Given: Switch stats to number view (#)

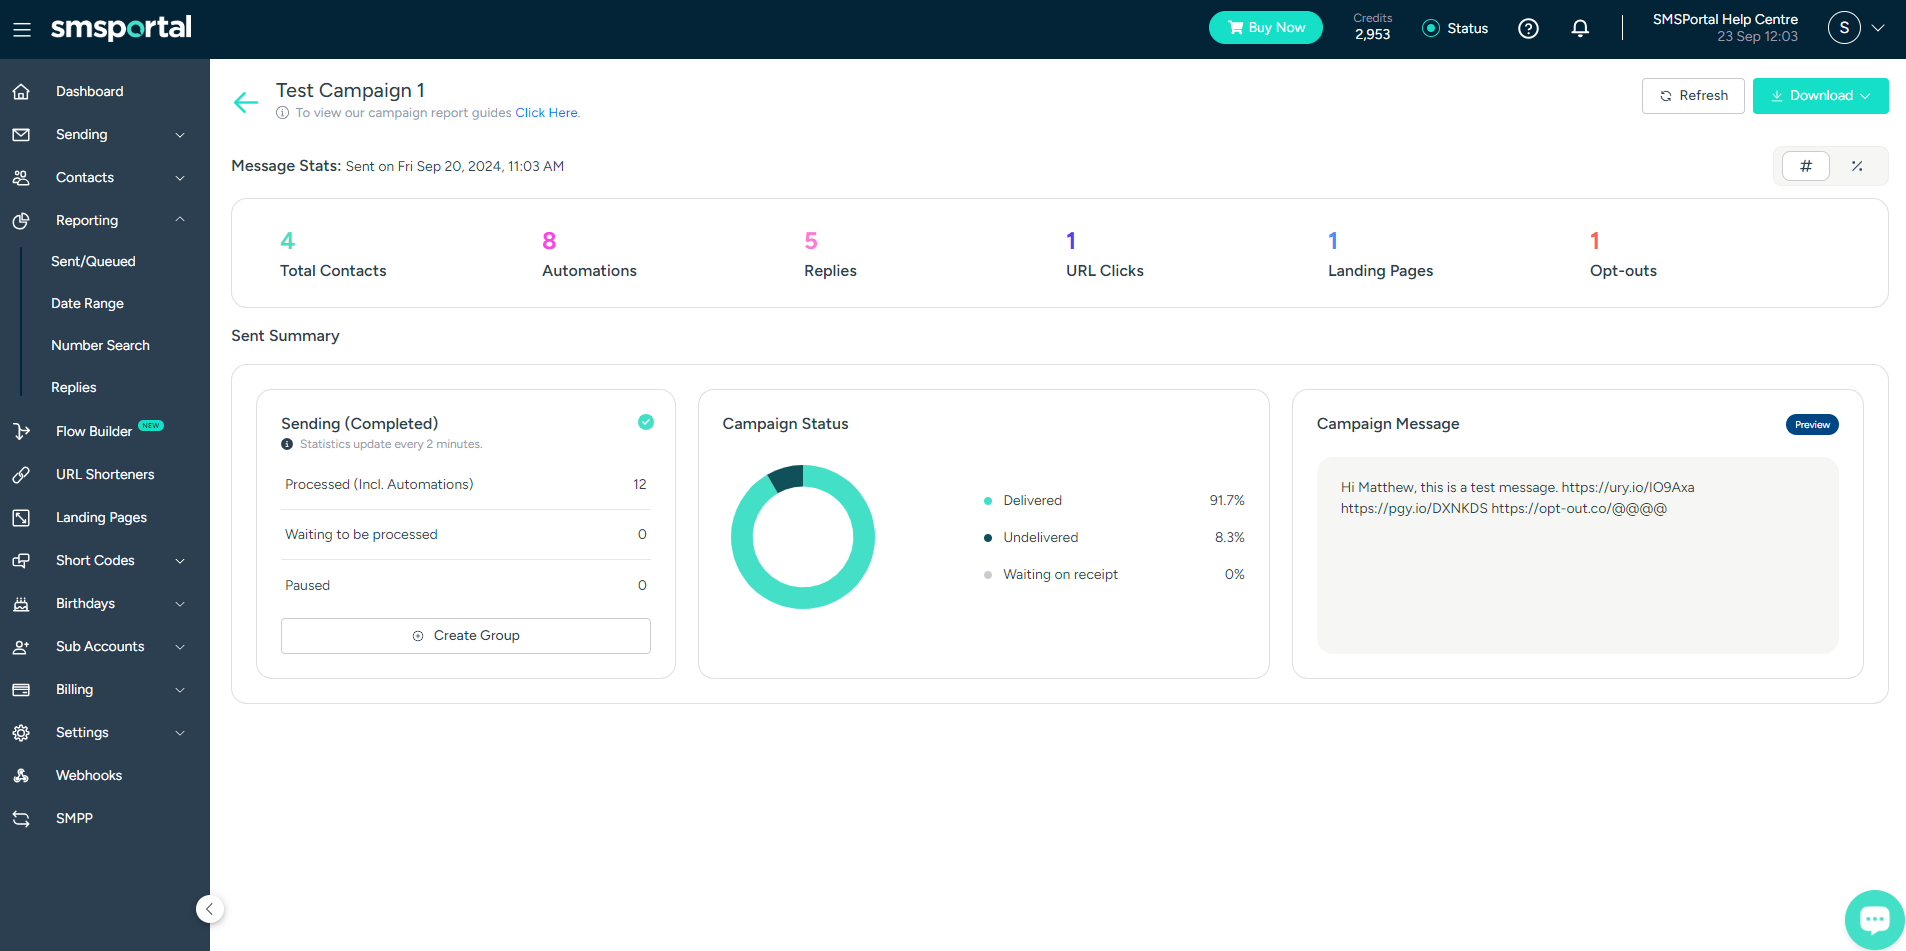Looking at the screenshot, I should tap(1805, 166).
